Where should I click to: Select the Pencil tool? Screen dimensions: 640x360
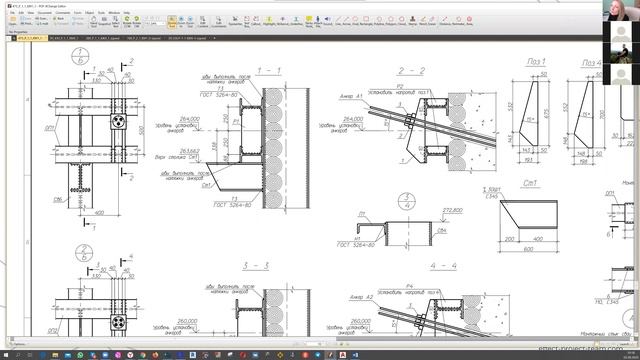423,21
